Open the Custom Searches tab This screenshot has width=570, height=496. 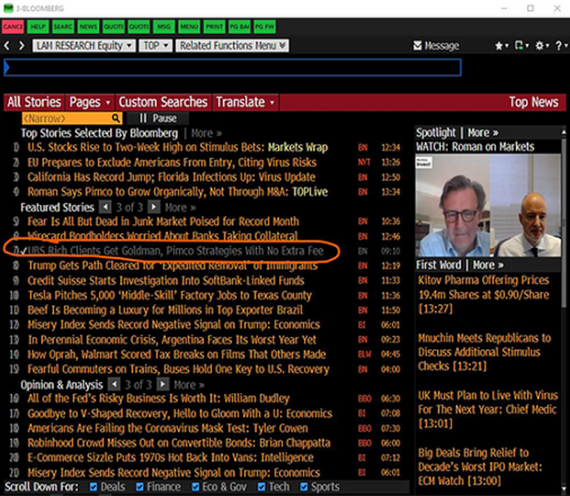(163, 102)
